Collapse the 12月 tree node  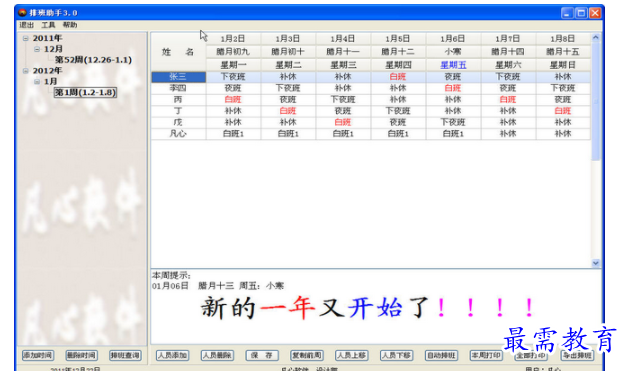click(37, 49)
